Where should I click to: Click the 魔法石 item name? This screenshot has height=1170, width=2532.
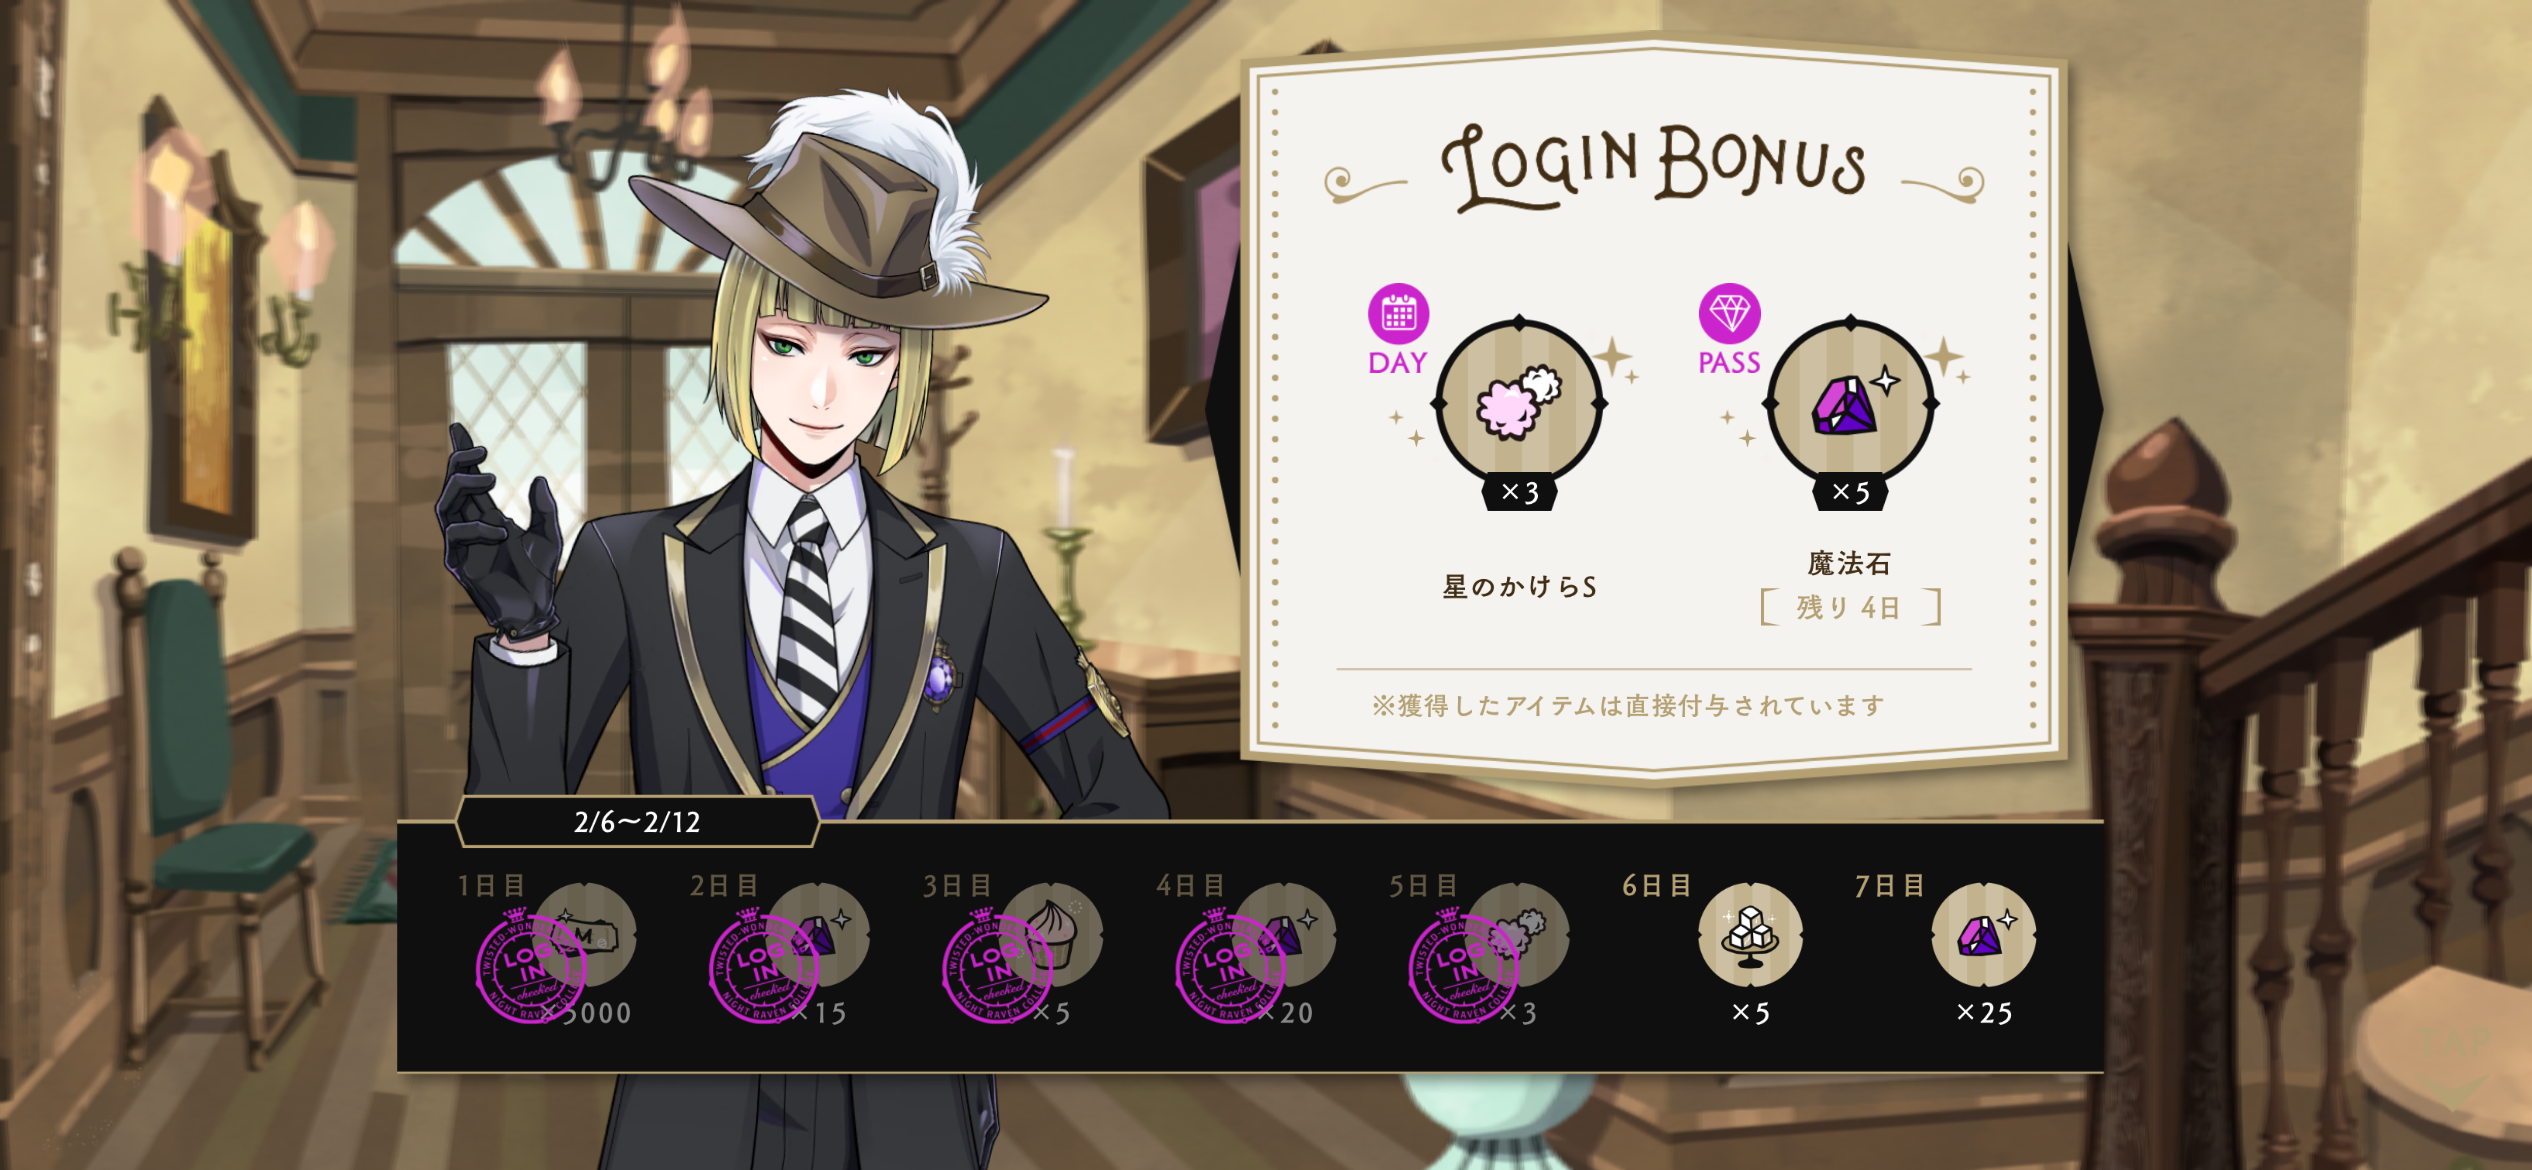point(1849,563)
